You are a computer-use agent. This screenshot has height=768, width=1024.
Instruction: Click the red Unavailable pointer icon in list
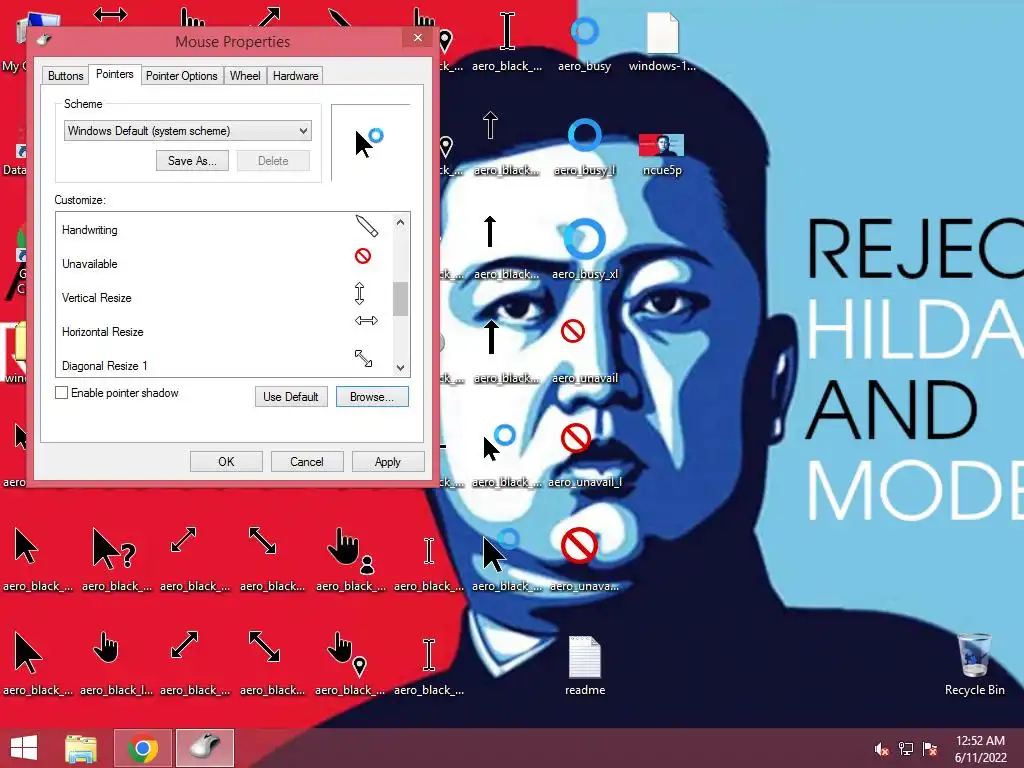click(363, 256)
